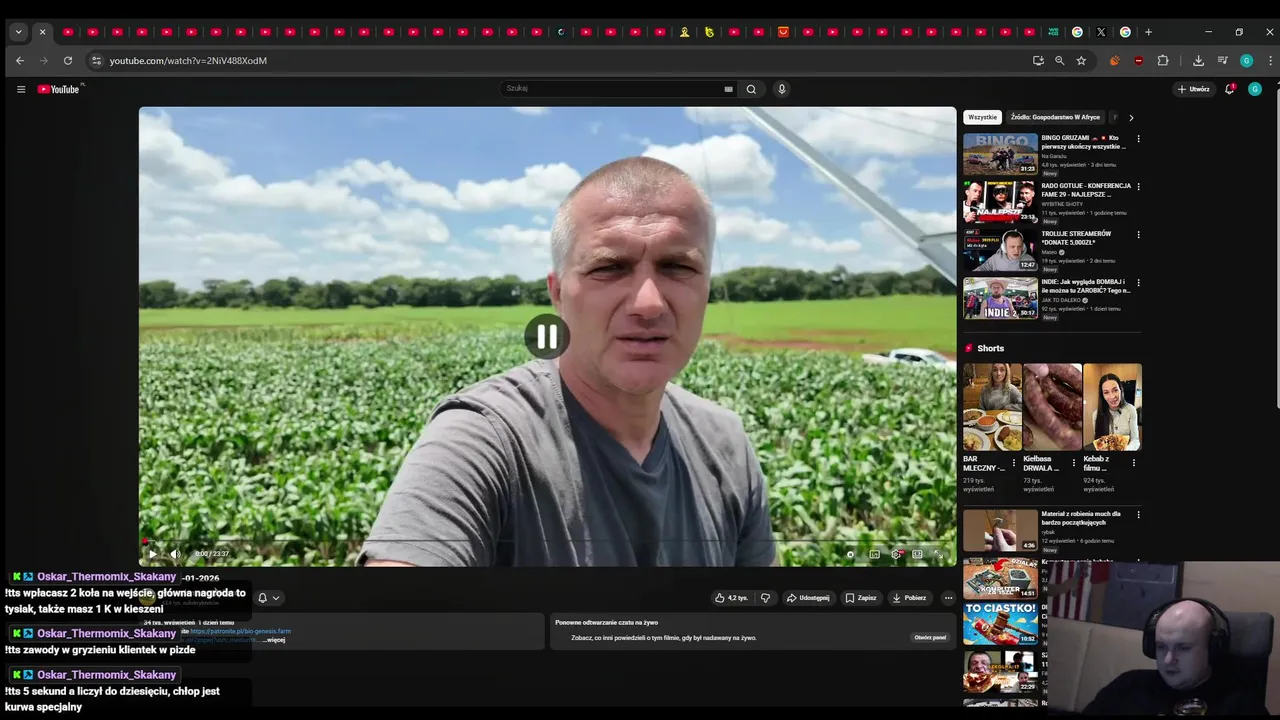
Task: Go to the YouTube home logo
Action: [58, 89]
